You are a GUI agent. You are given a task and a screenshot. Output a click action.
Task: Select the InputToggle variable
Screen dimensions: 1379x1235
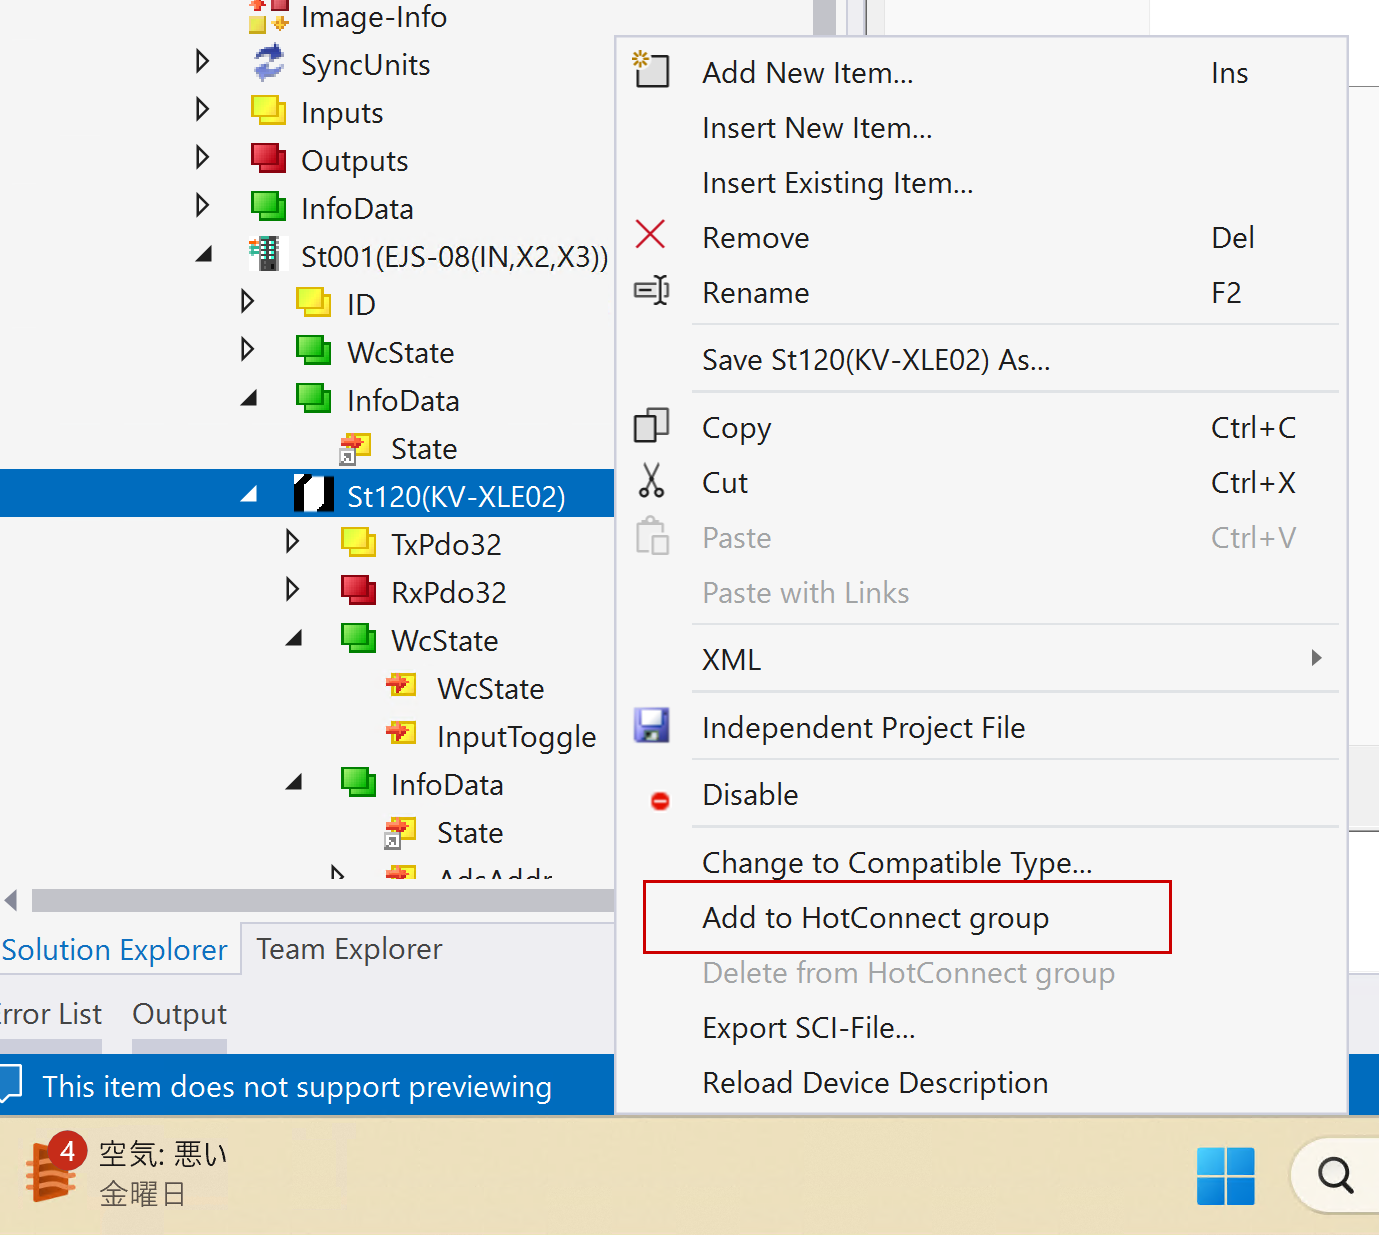516,737
